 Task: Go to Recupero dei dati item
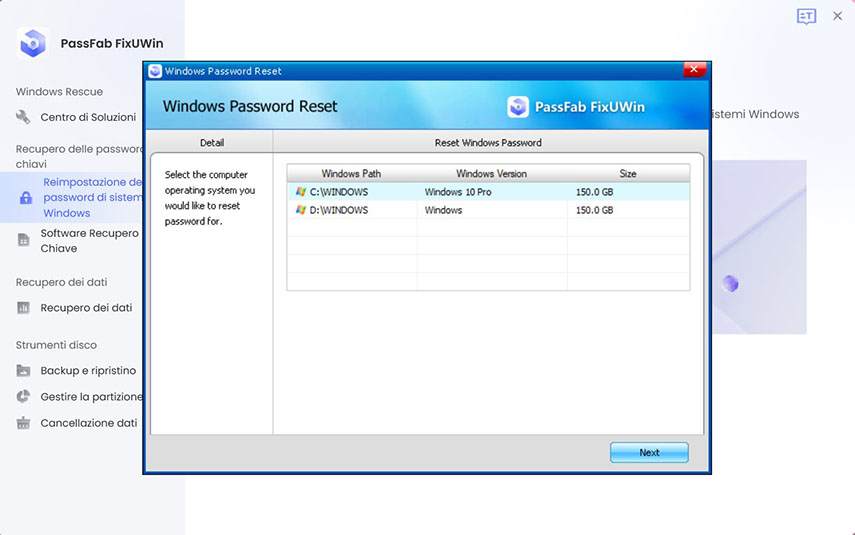(x=86, y=308)
